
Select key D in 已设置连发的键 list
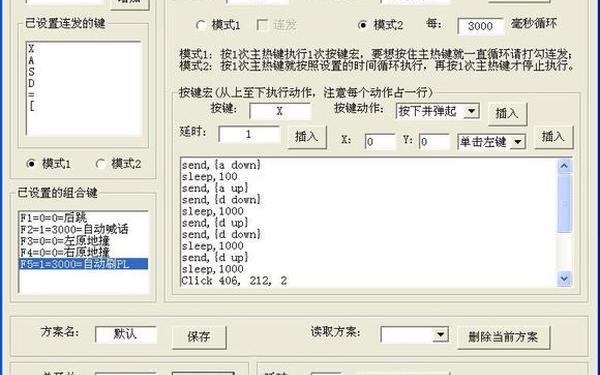pyautogui.click(x=31, y=83)
